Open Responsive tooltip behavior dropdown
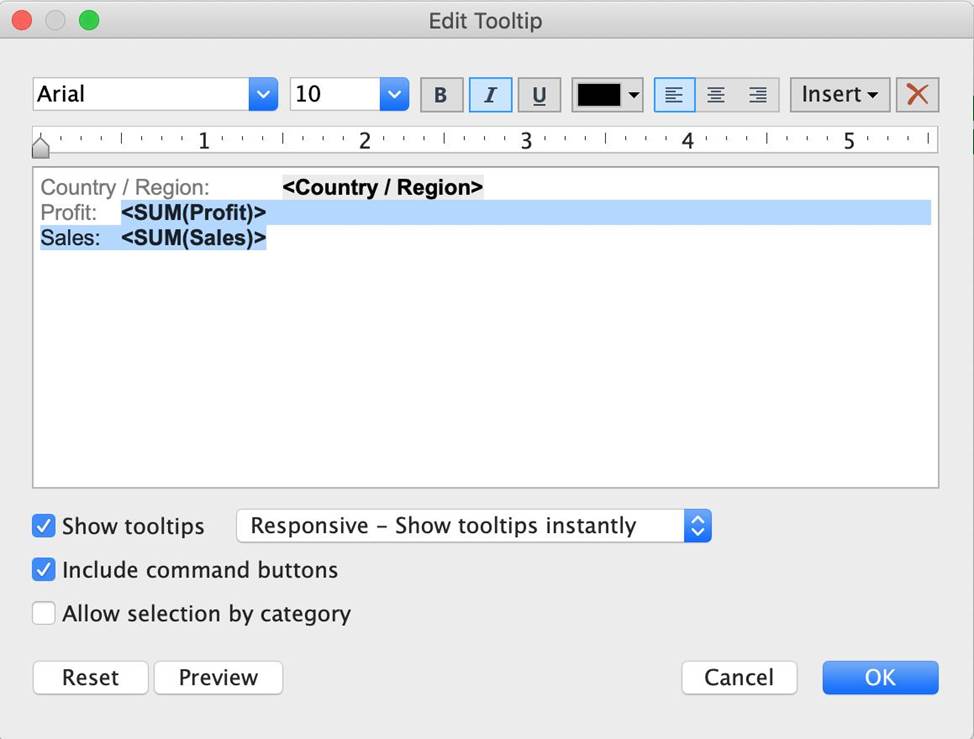 698,526
